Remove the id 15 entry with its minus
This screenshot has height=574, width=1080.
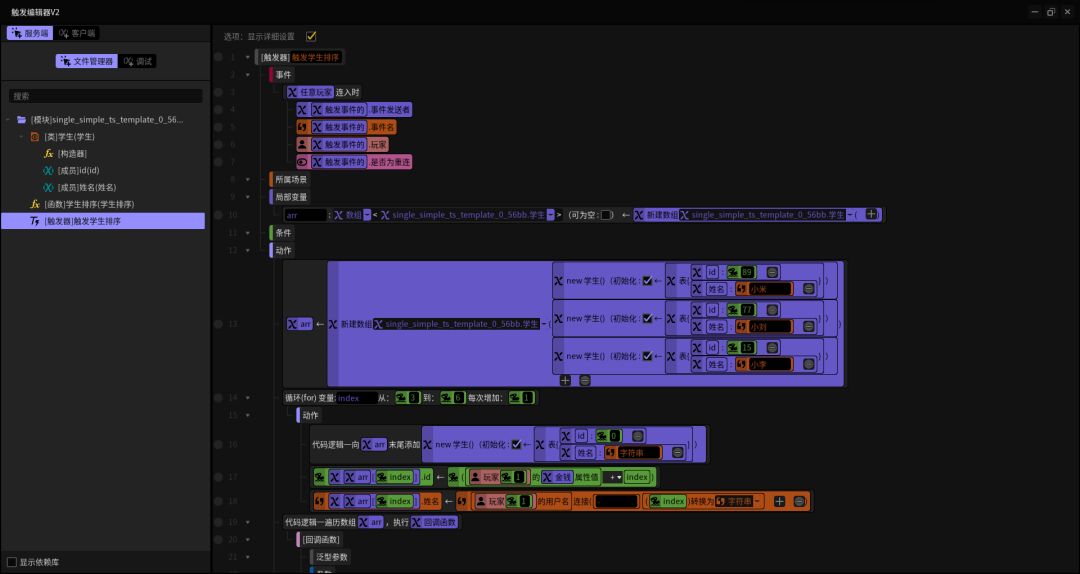click(772, 347)
